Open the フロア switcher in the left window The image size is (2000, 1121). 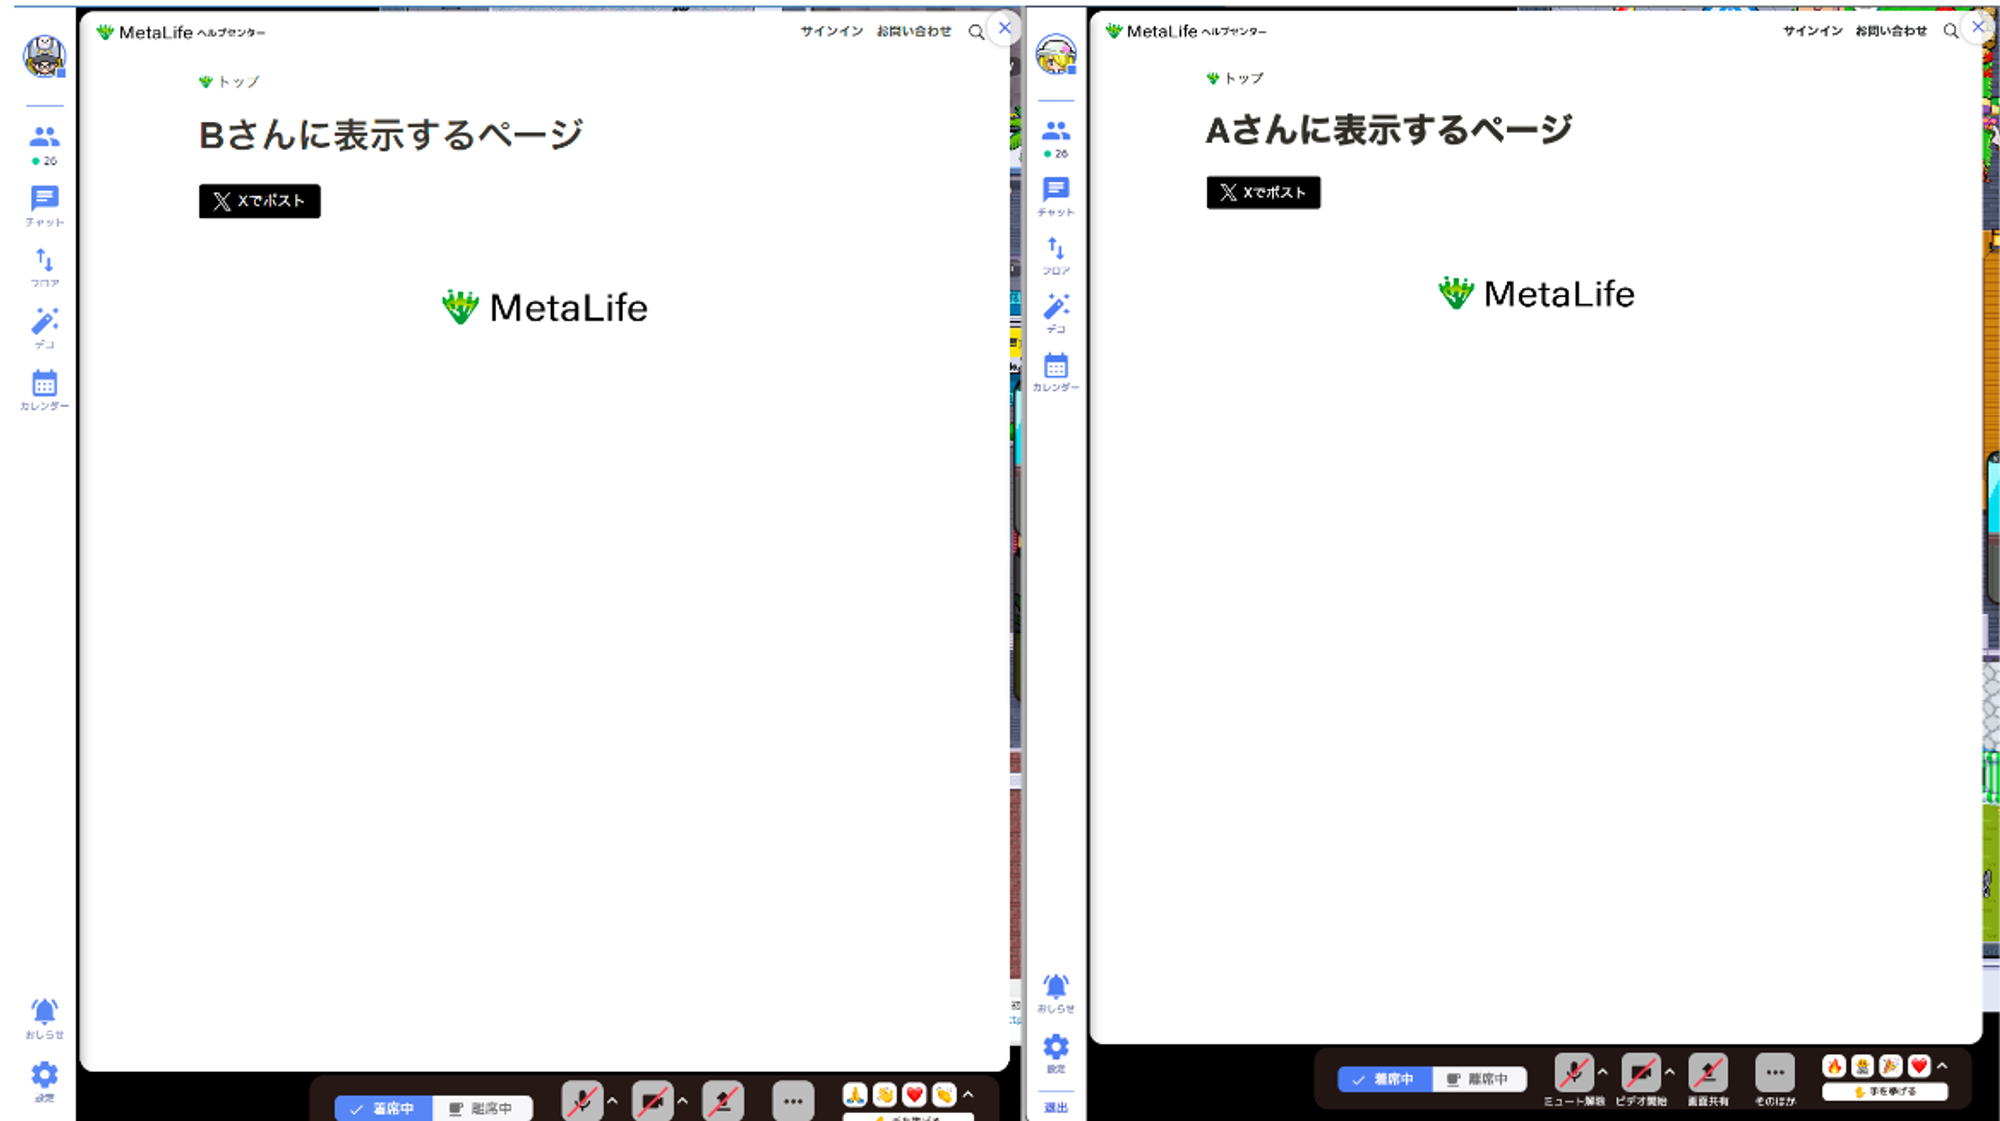pyautogui.click(x=44, y=267)
